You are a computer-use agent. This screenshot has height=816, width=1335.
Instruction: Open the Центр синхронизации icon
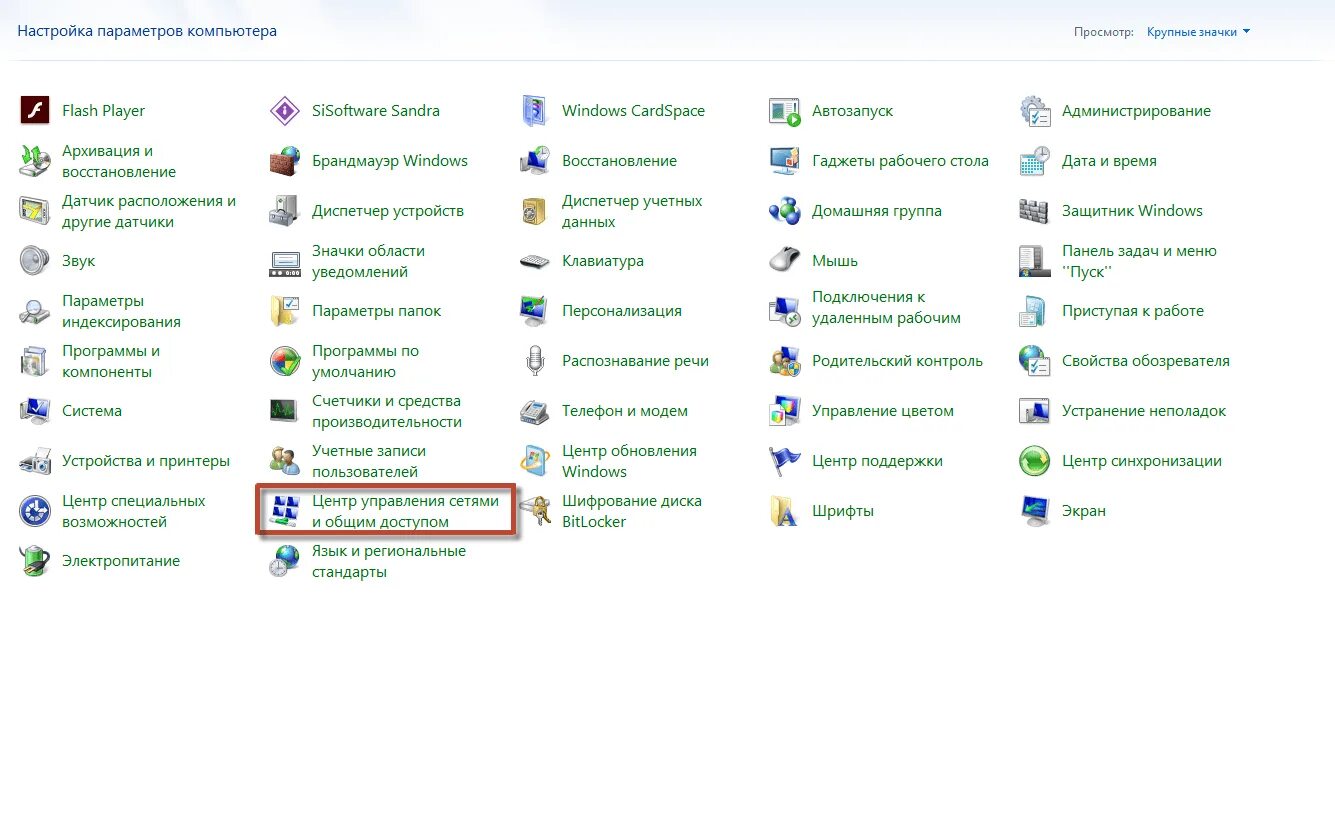point(1035,460)
